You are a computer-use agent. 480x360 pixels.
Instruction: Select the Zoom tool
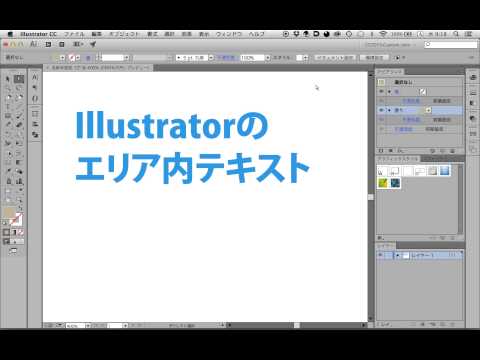(x=19, y=200)
